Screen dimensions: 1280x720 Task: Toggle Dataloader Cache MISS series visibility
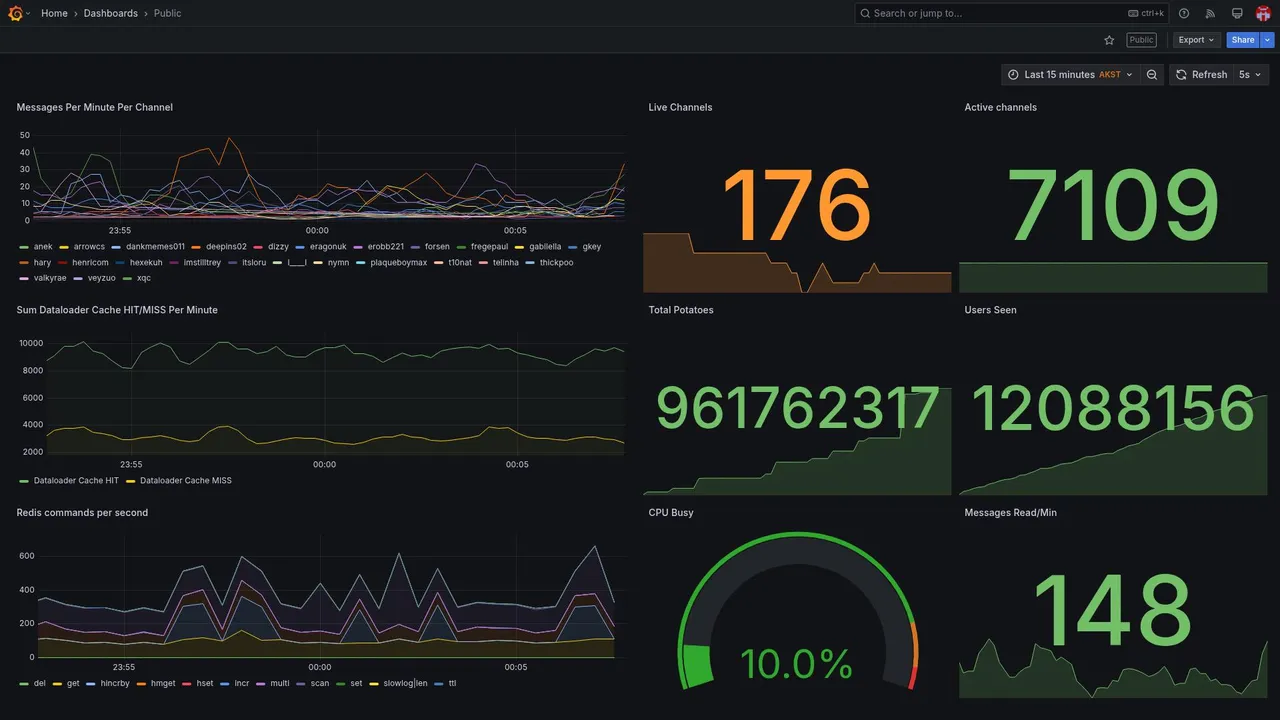click(179, 481)
